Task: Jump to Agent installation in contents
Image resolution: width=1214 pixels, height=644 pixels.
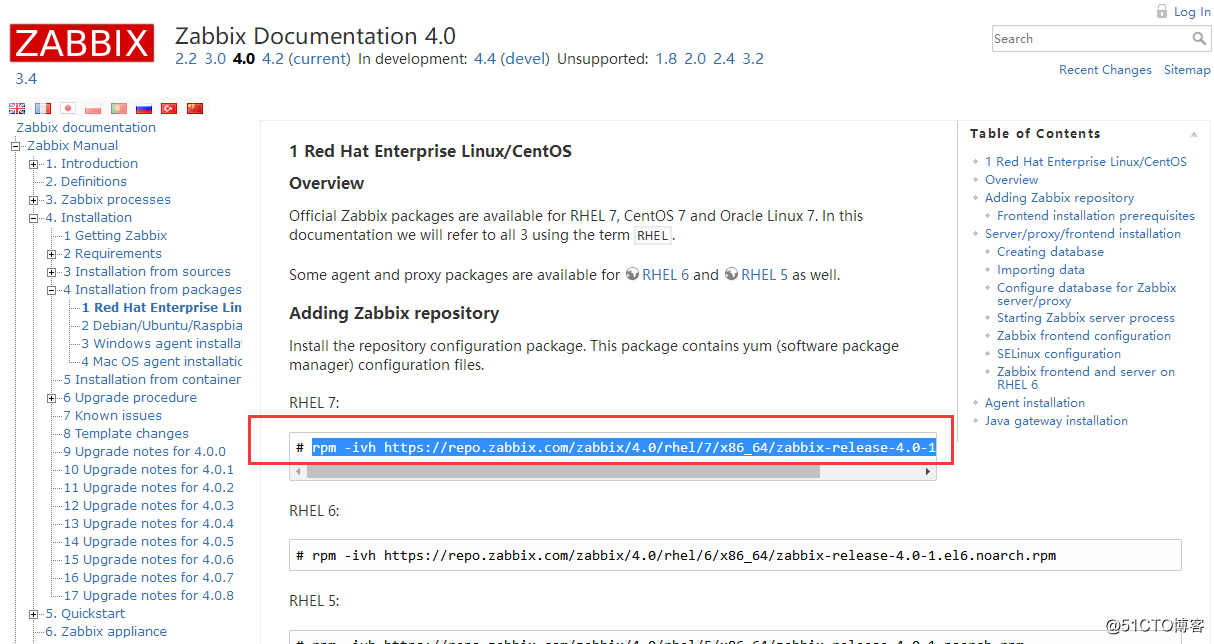Action: (1035, 403)
